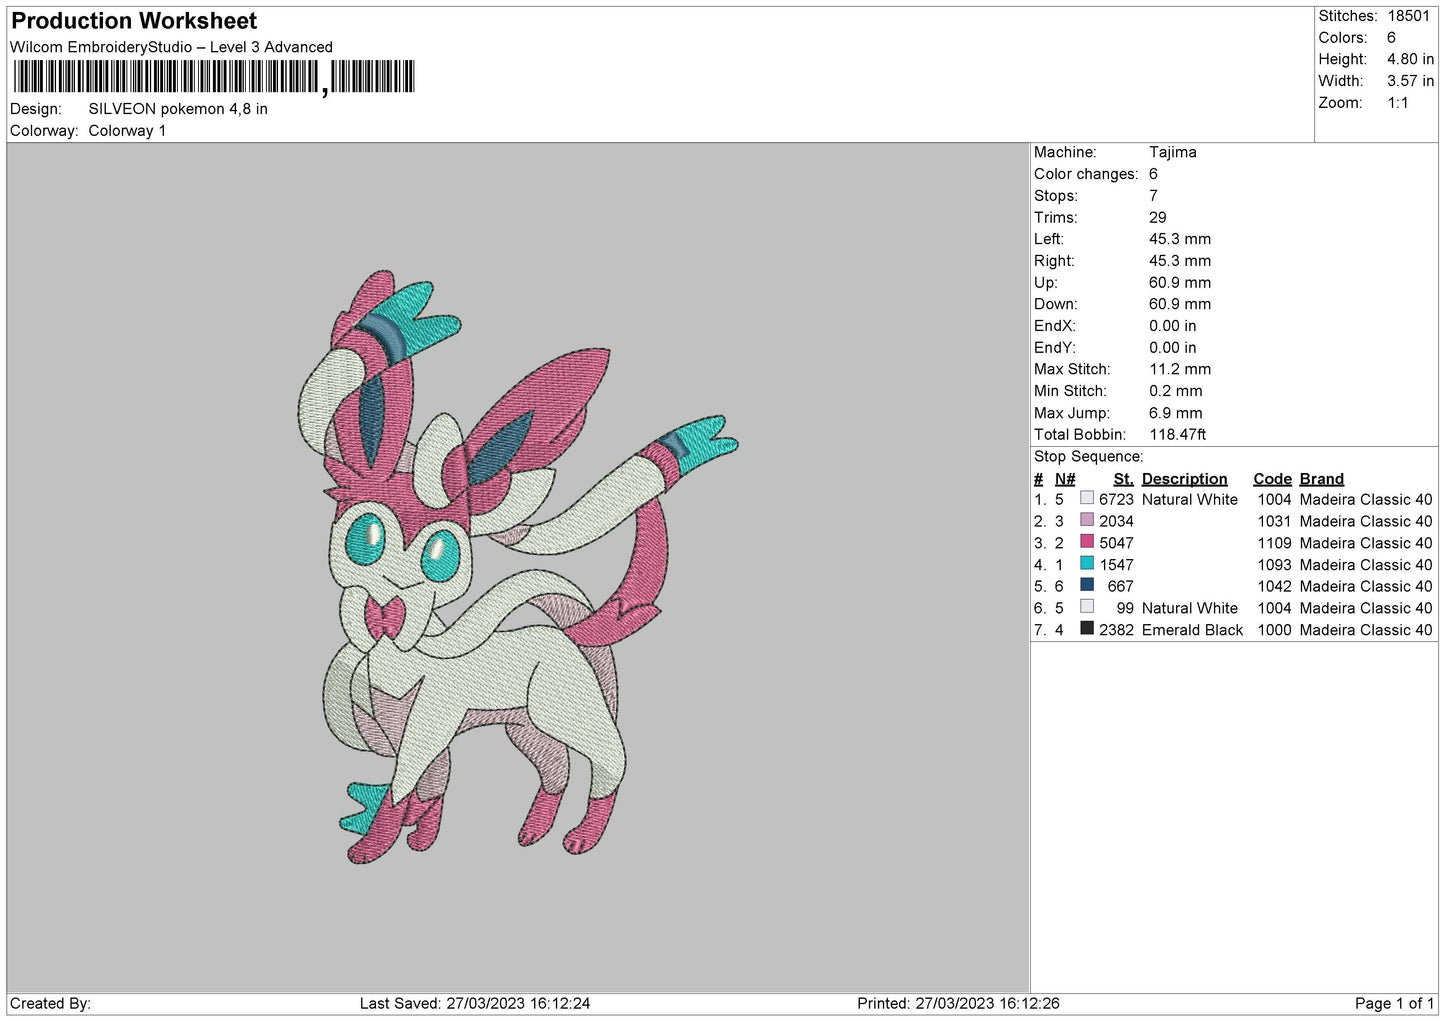Click the dark blue 667 color swatch
Screen dimensions: 1445x1021
(1086, 585)
